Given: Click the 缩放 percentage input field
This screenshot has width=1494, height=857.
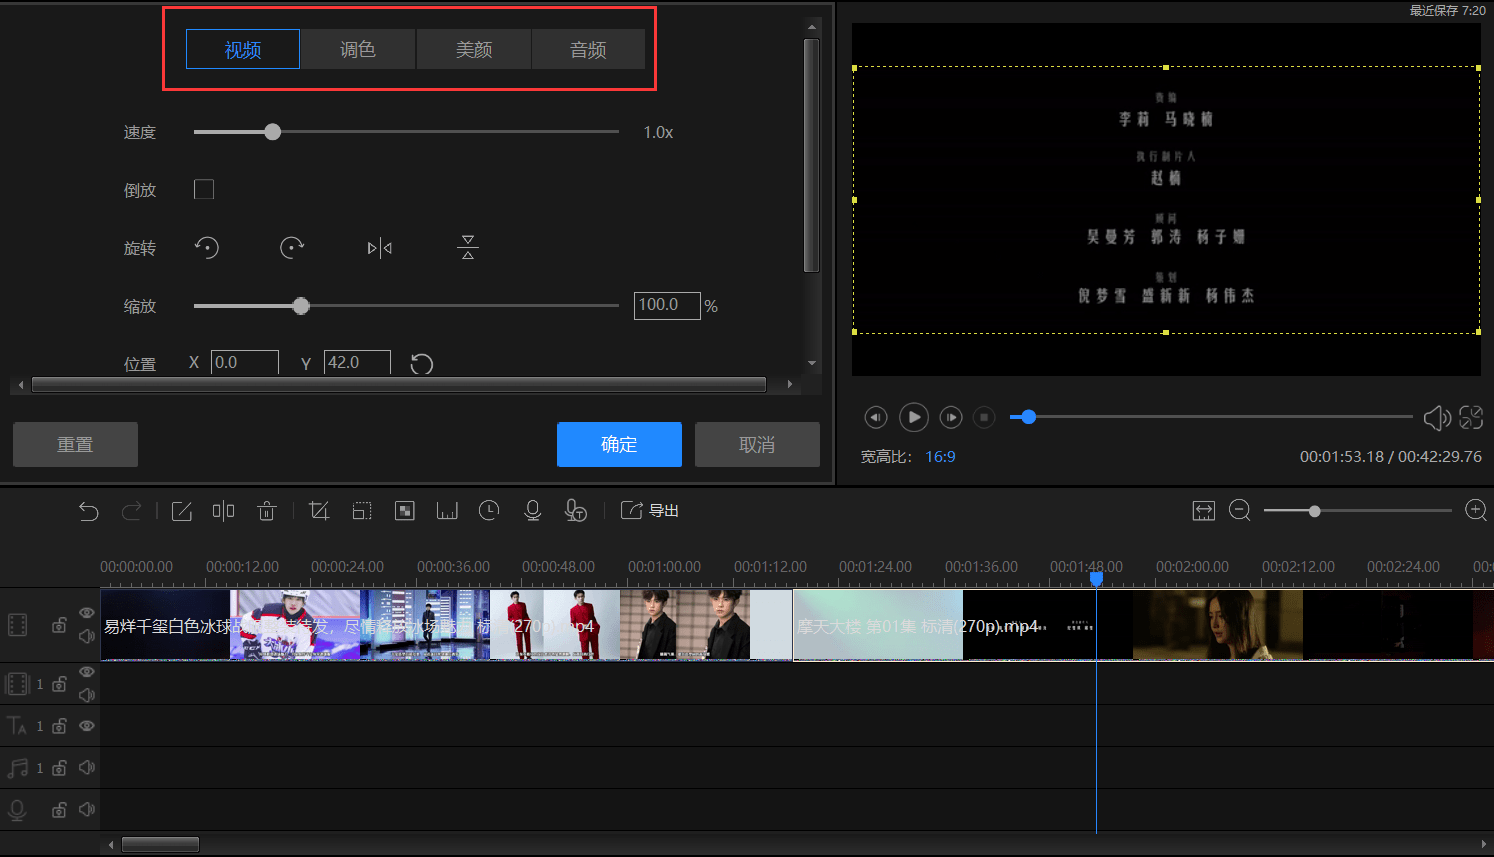Looking at the screenshot, I should point(667,306).
